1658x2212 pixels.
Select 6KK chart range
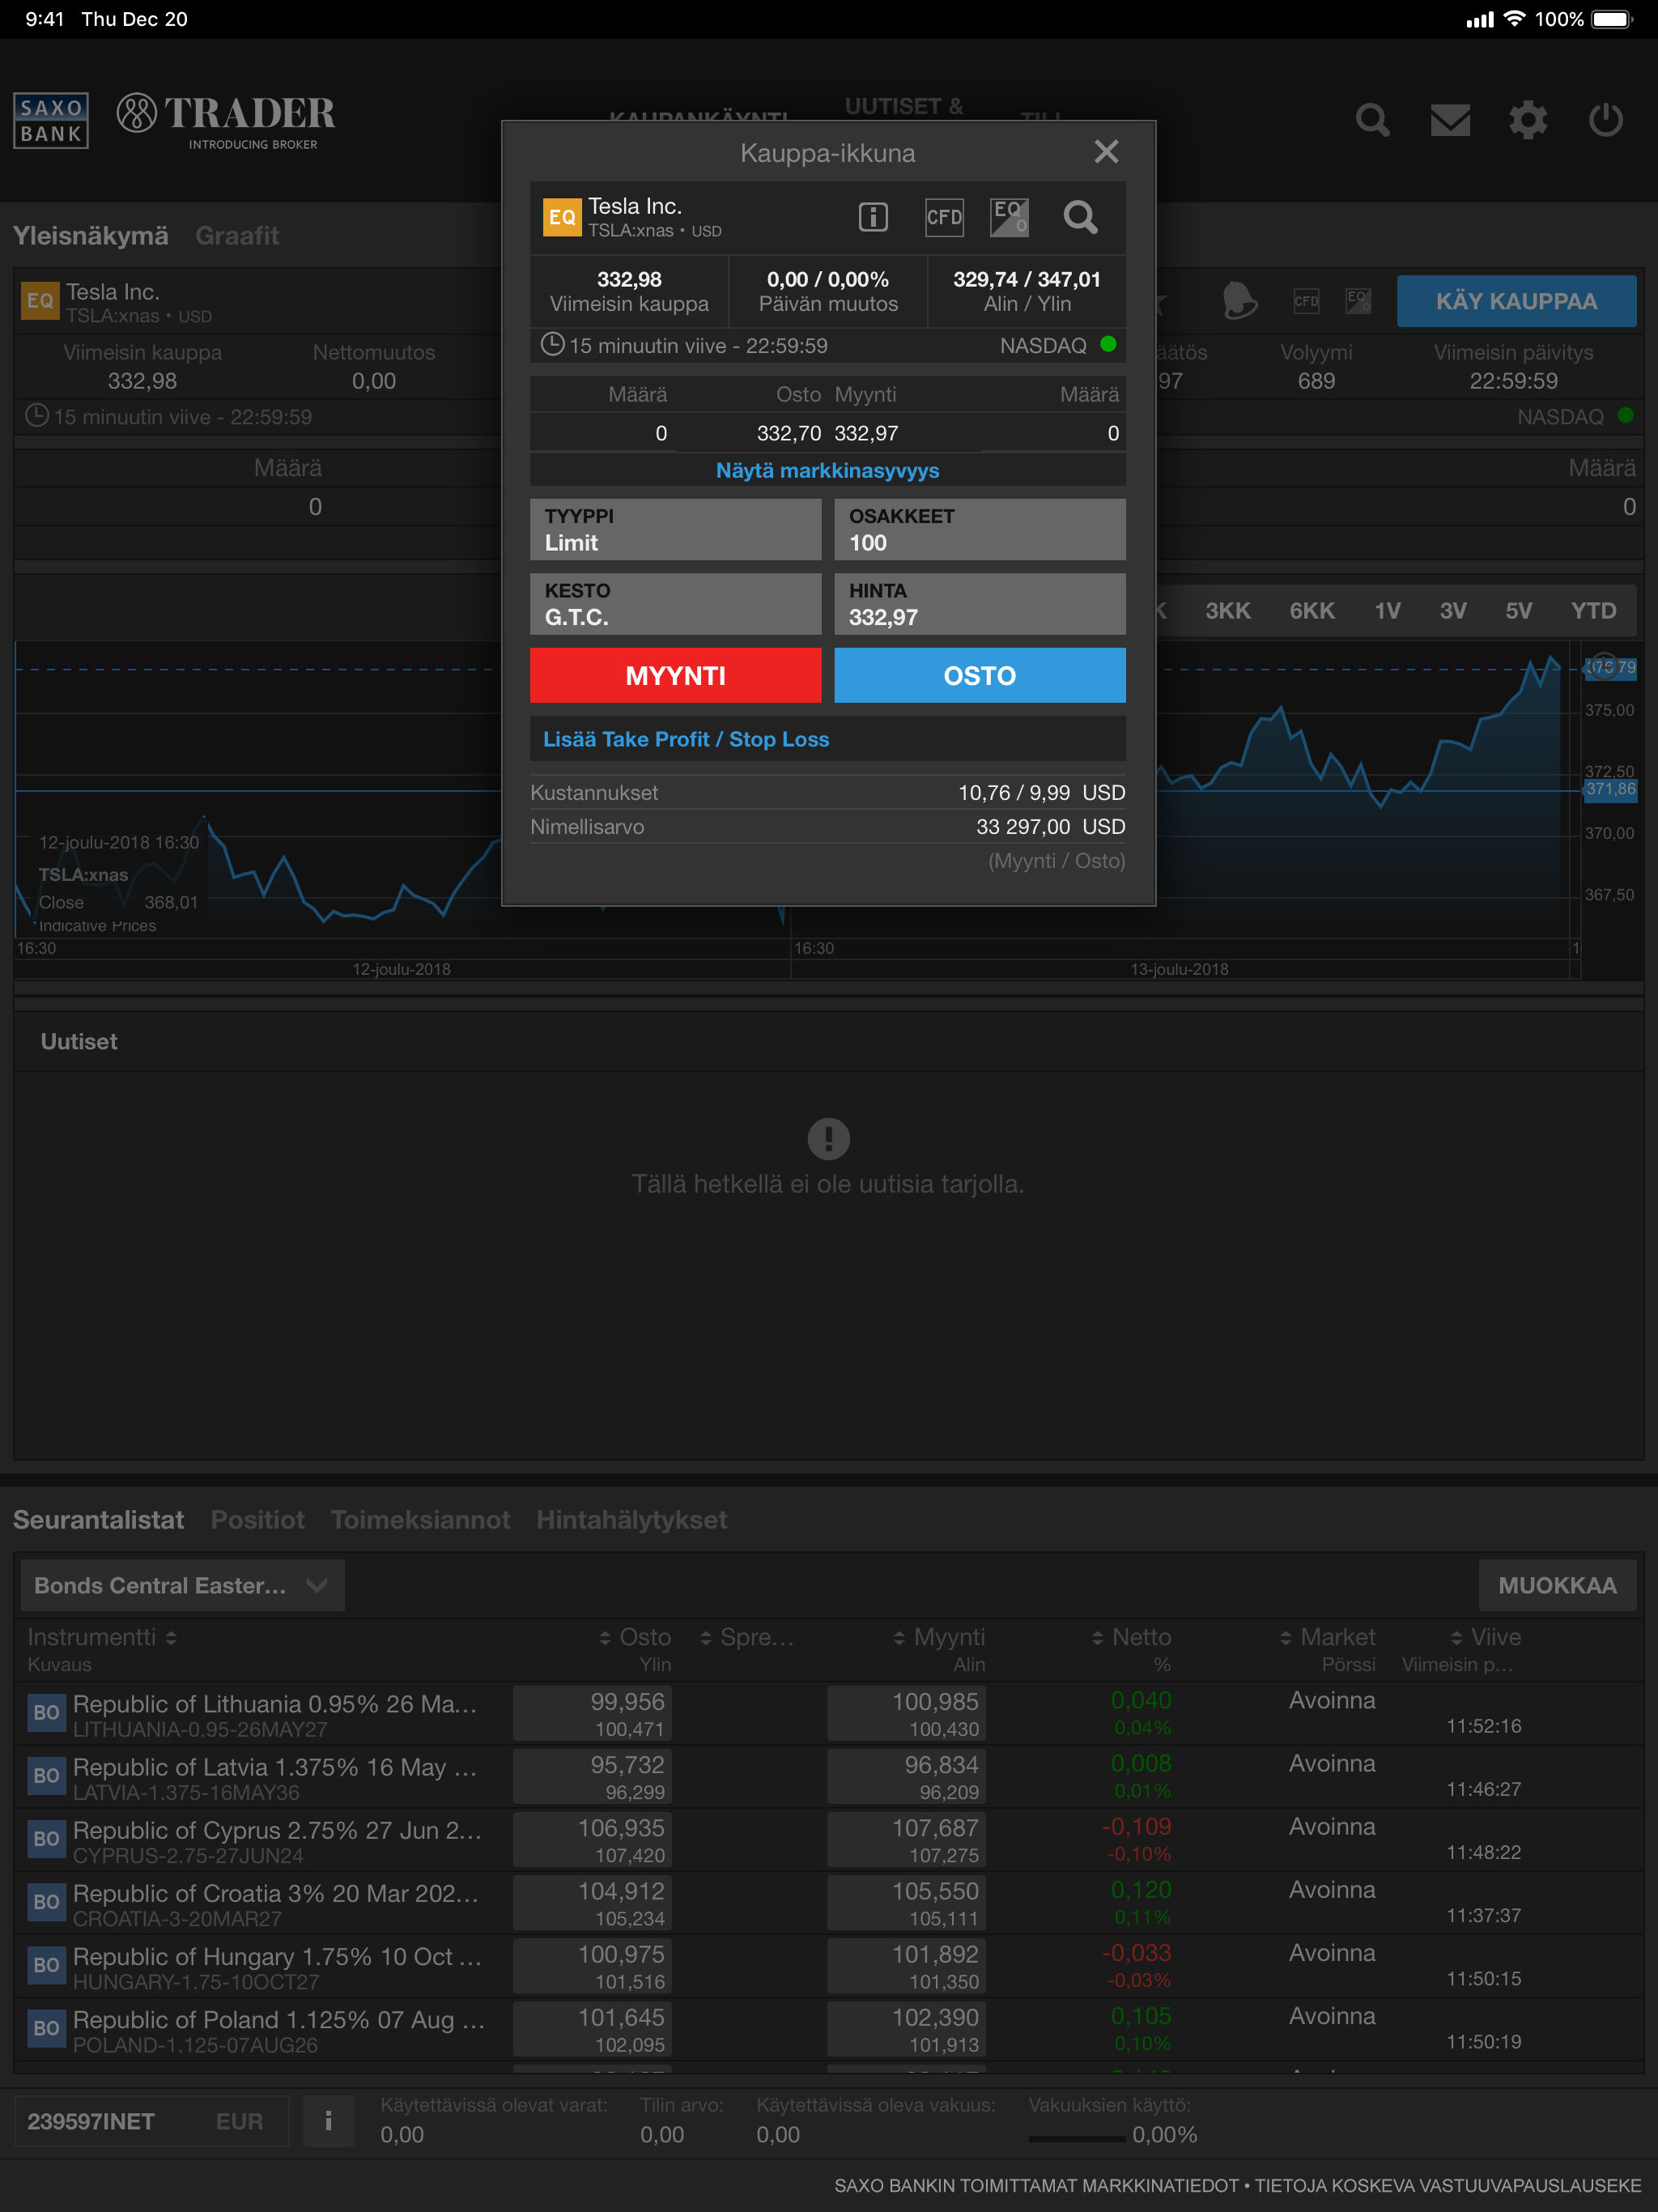[1311, 611]
